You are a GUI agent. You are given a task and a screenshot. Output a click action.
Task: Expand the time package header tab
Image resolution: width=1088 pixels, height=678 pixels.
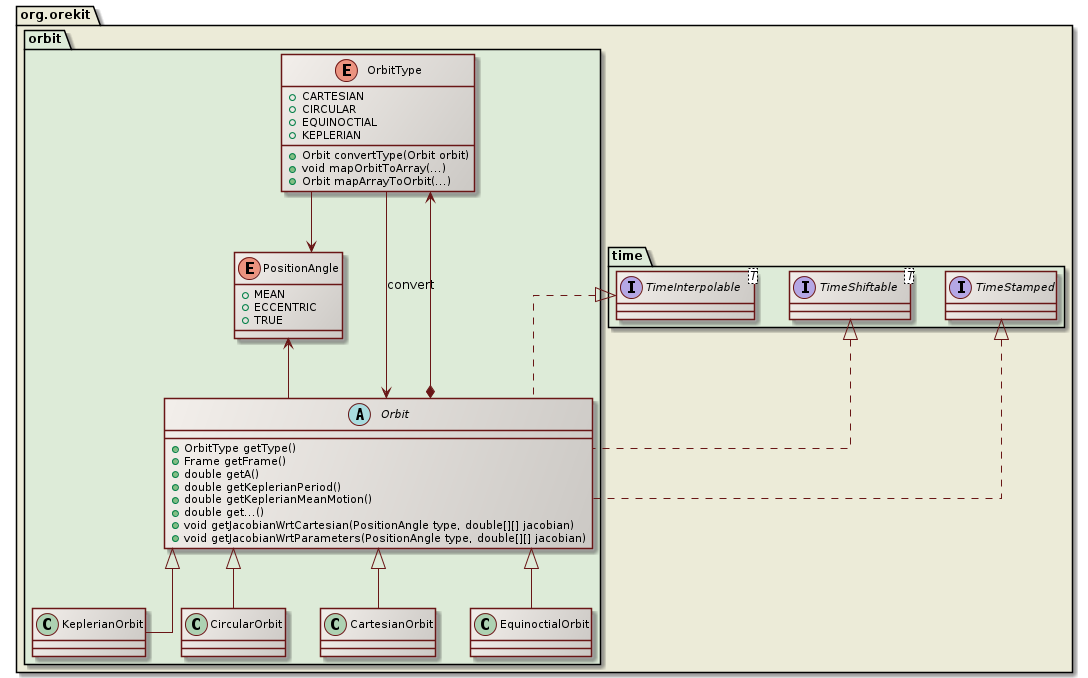click(624, 256)
